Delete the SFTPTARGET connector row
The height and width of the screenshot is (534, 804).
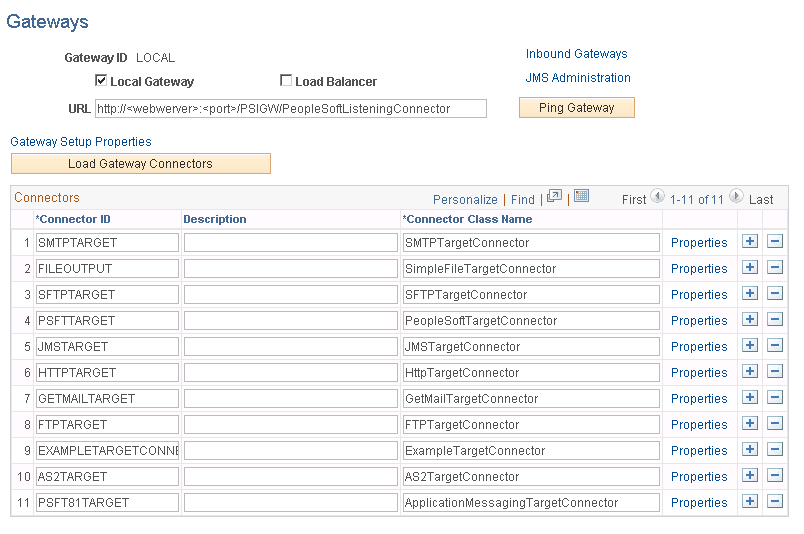click(x=775, y=294)
